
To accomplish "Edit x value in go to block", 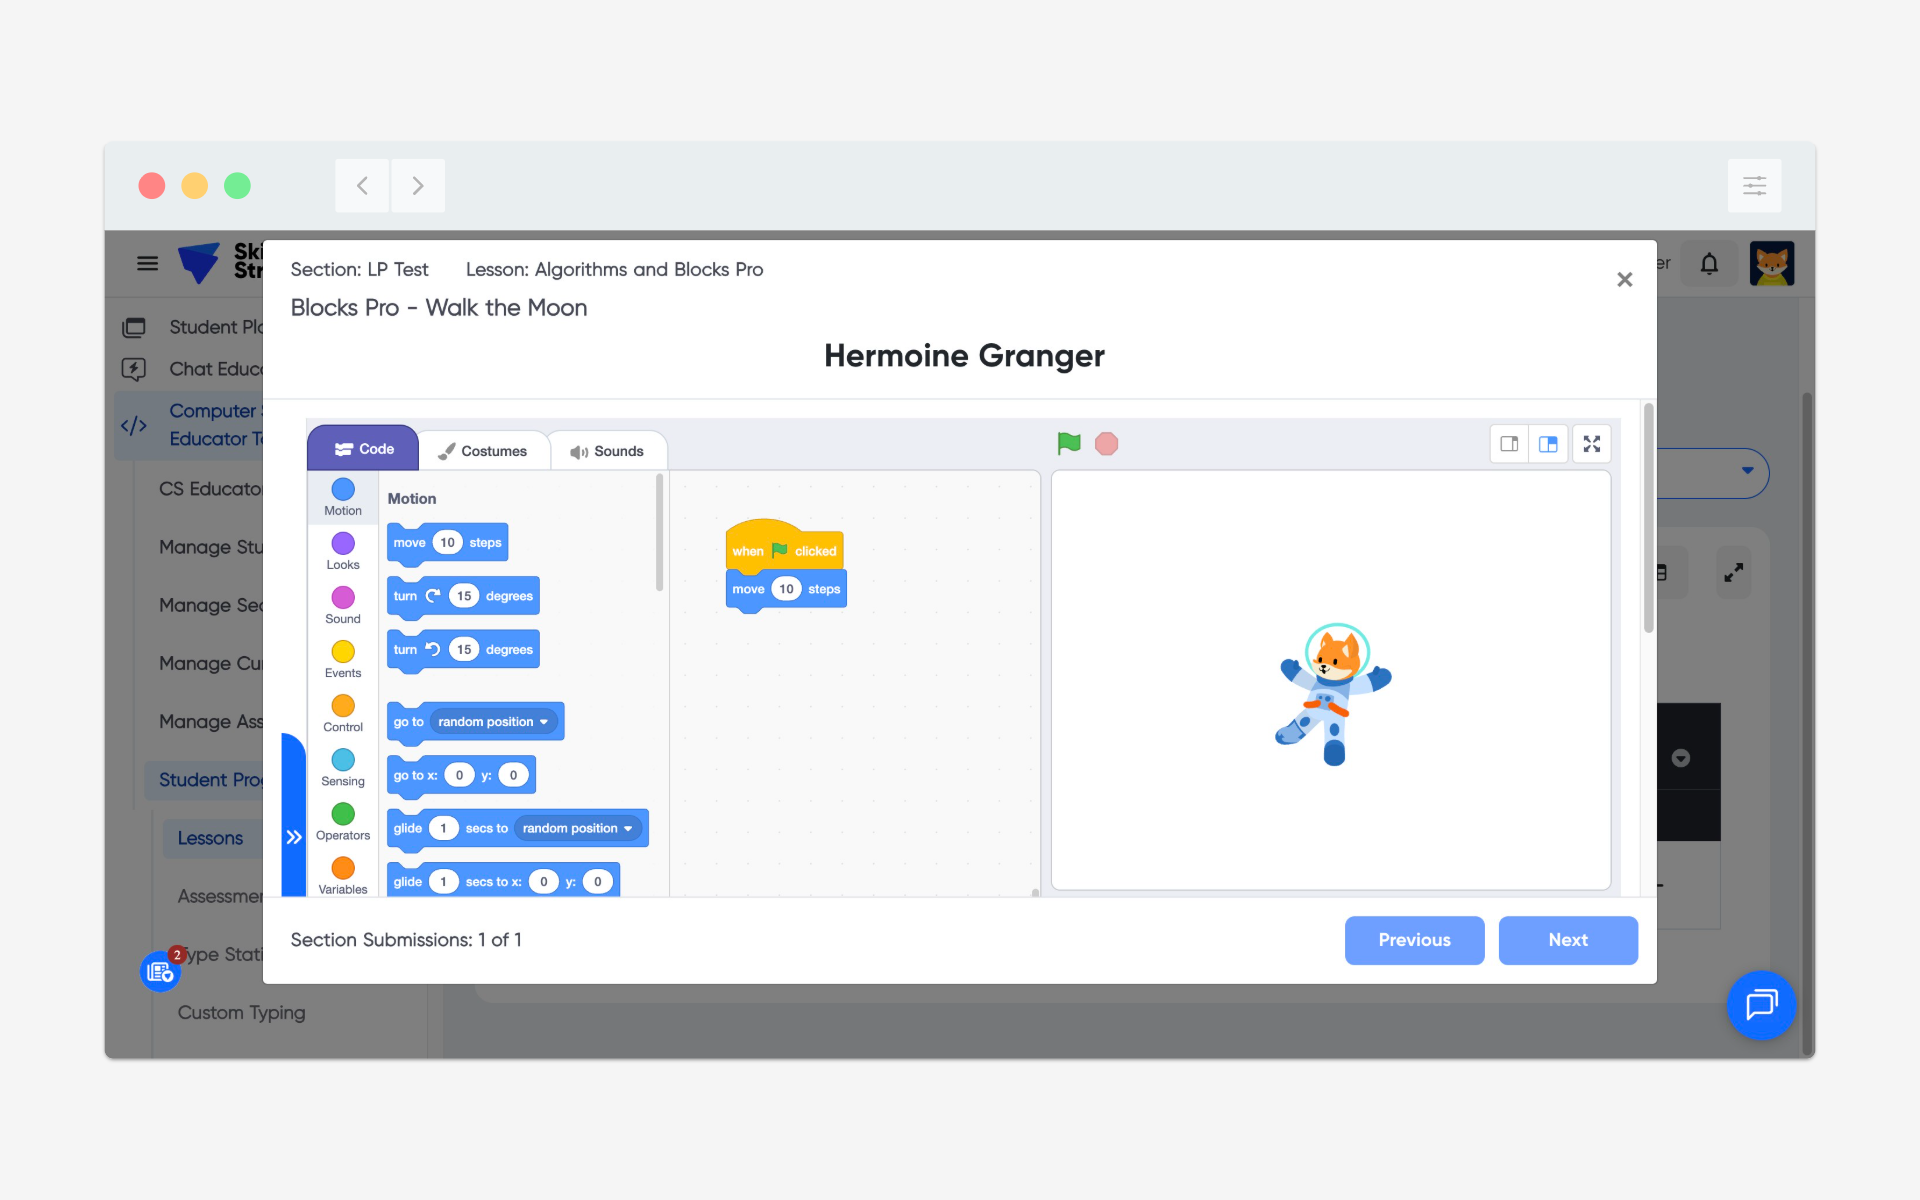I will [459, 775].
